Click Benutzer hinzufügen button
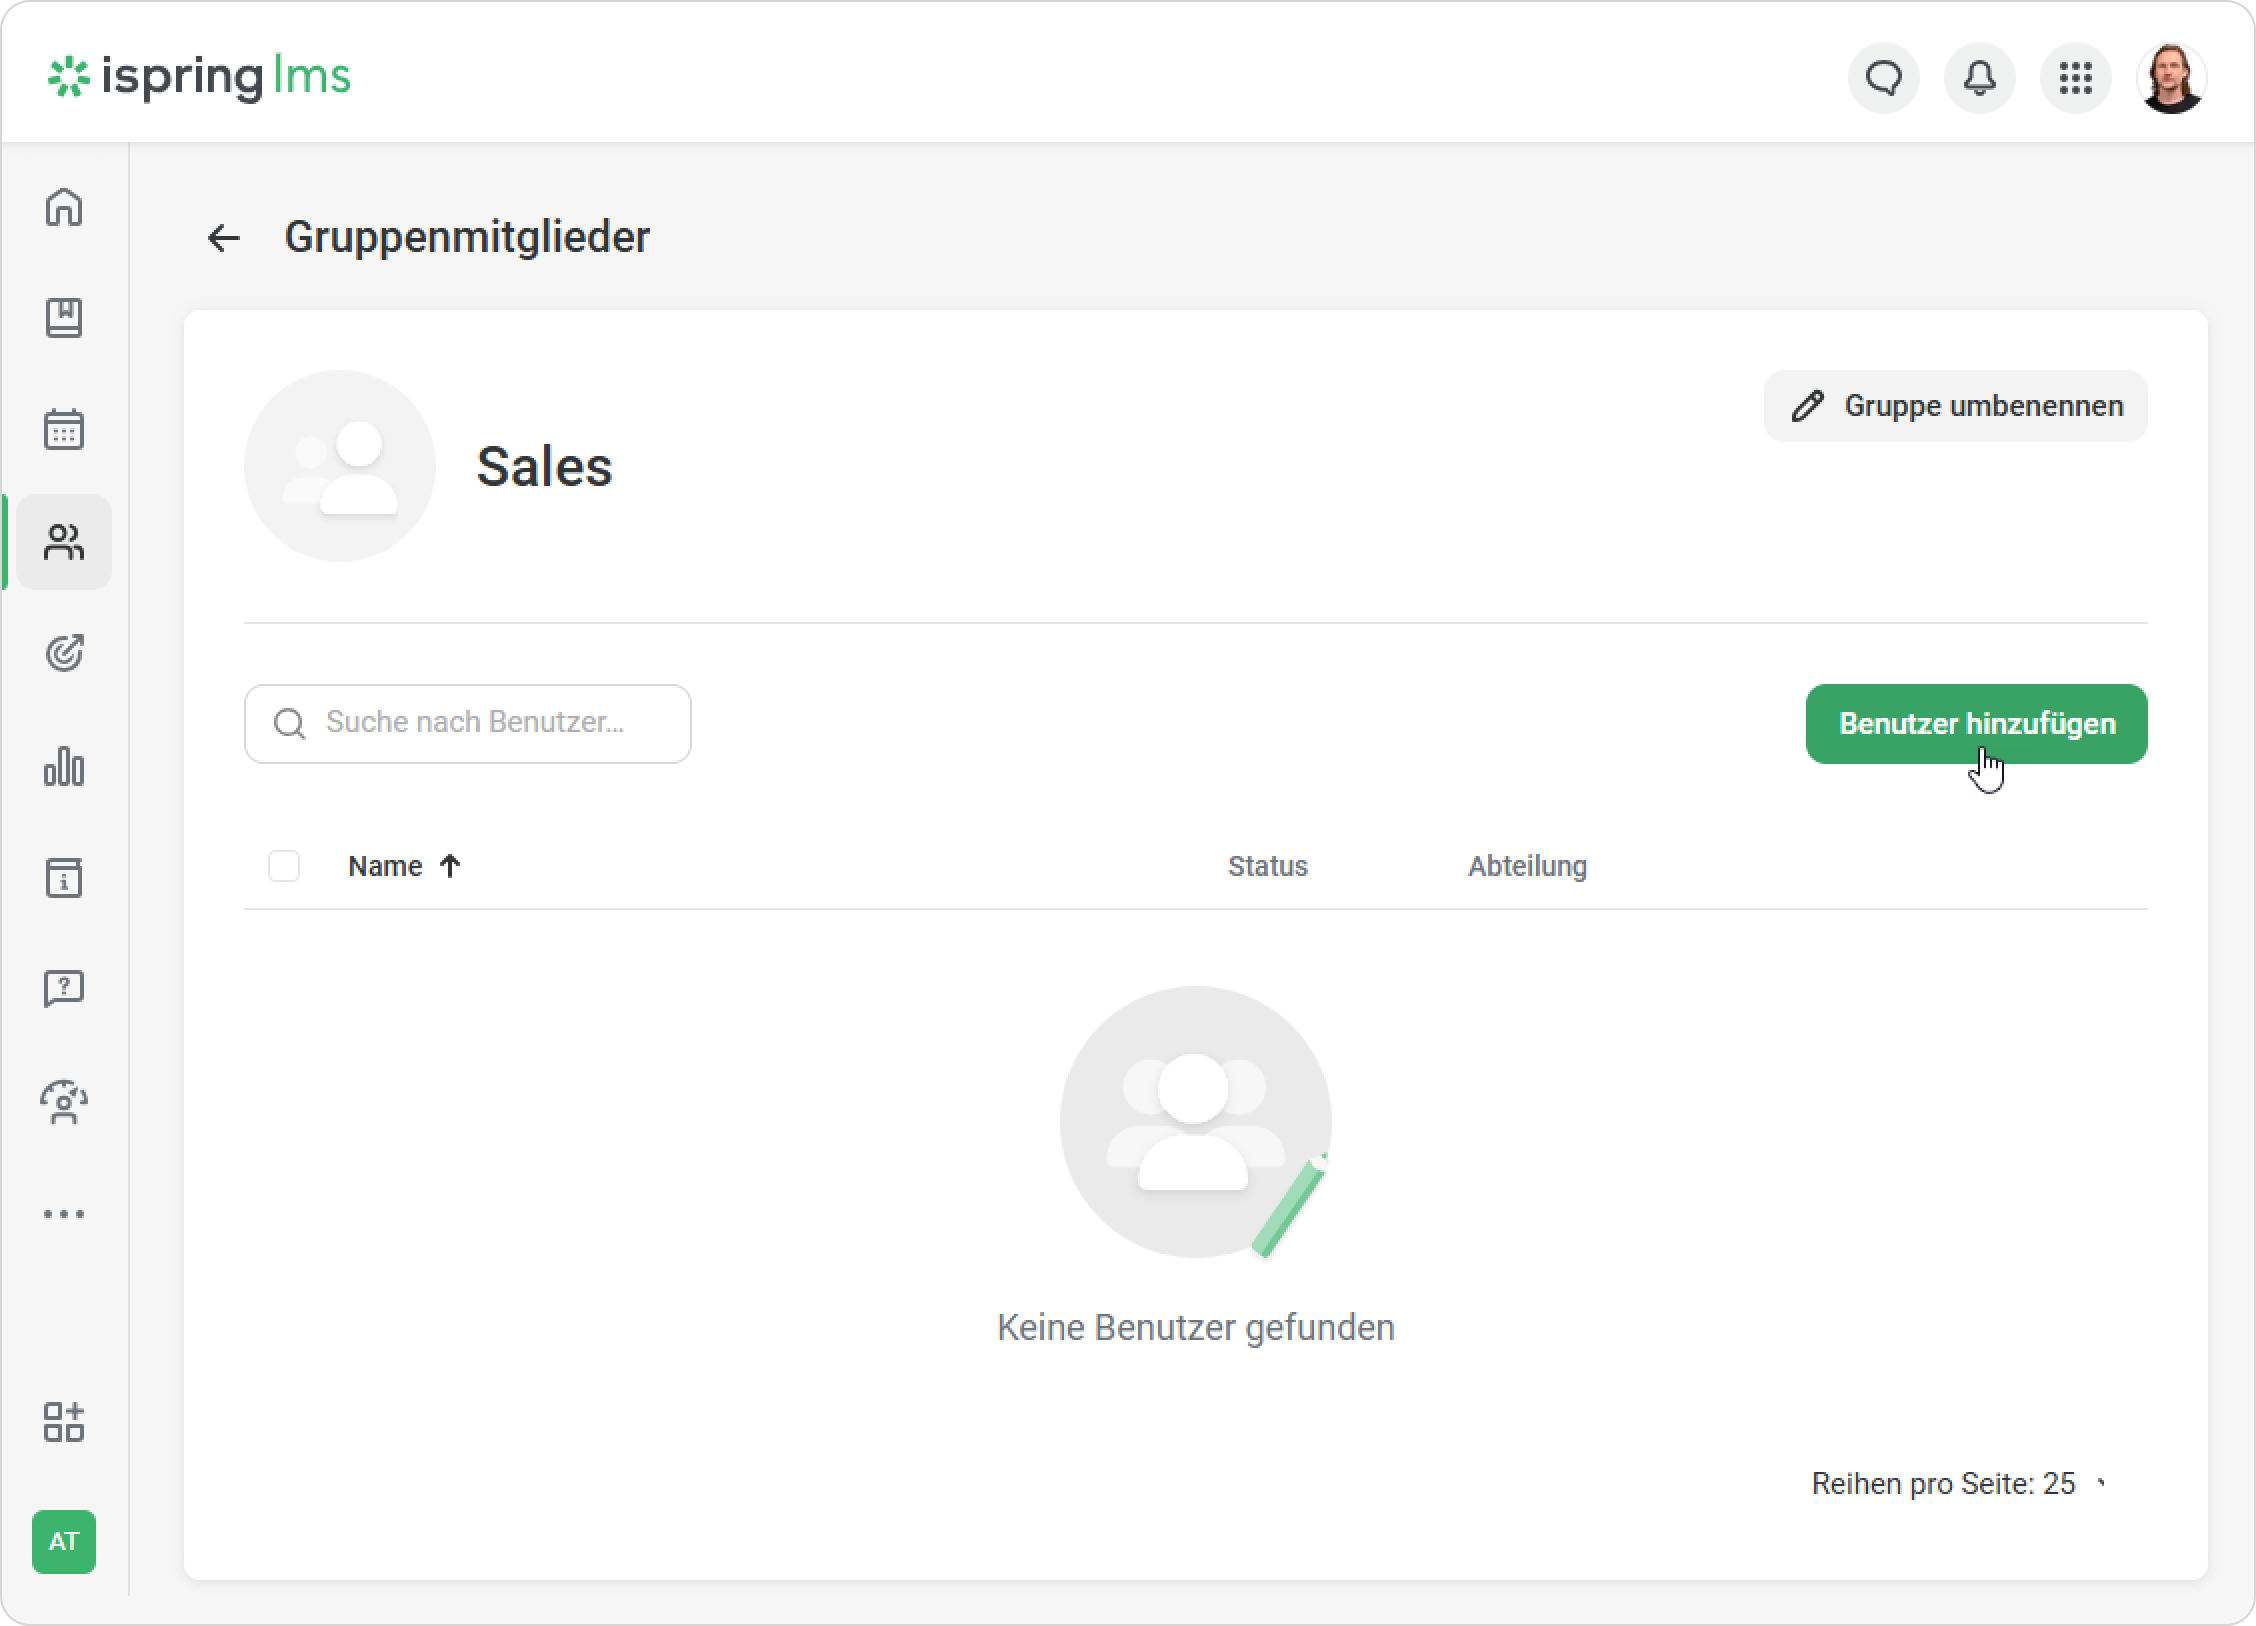This screenshot has height=1626, width=2256. click(x=1976, y=724)
